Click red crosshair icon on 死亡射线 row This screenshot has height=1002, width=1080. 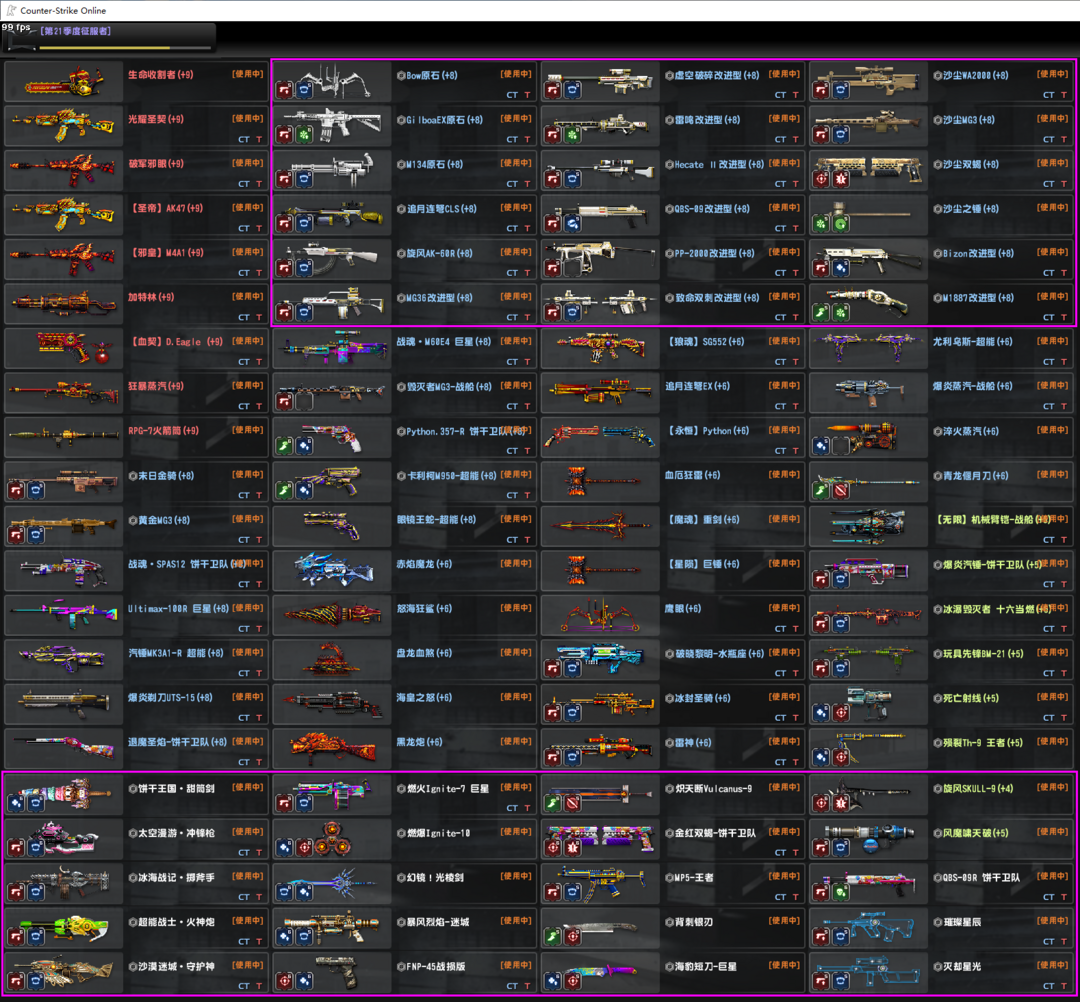click(x=841, y=713)
